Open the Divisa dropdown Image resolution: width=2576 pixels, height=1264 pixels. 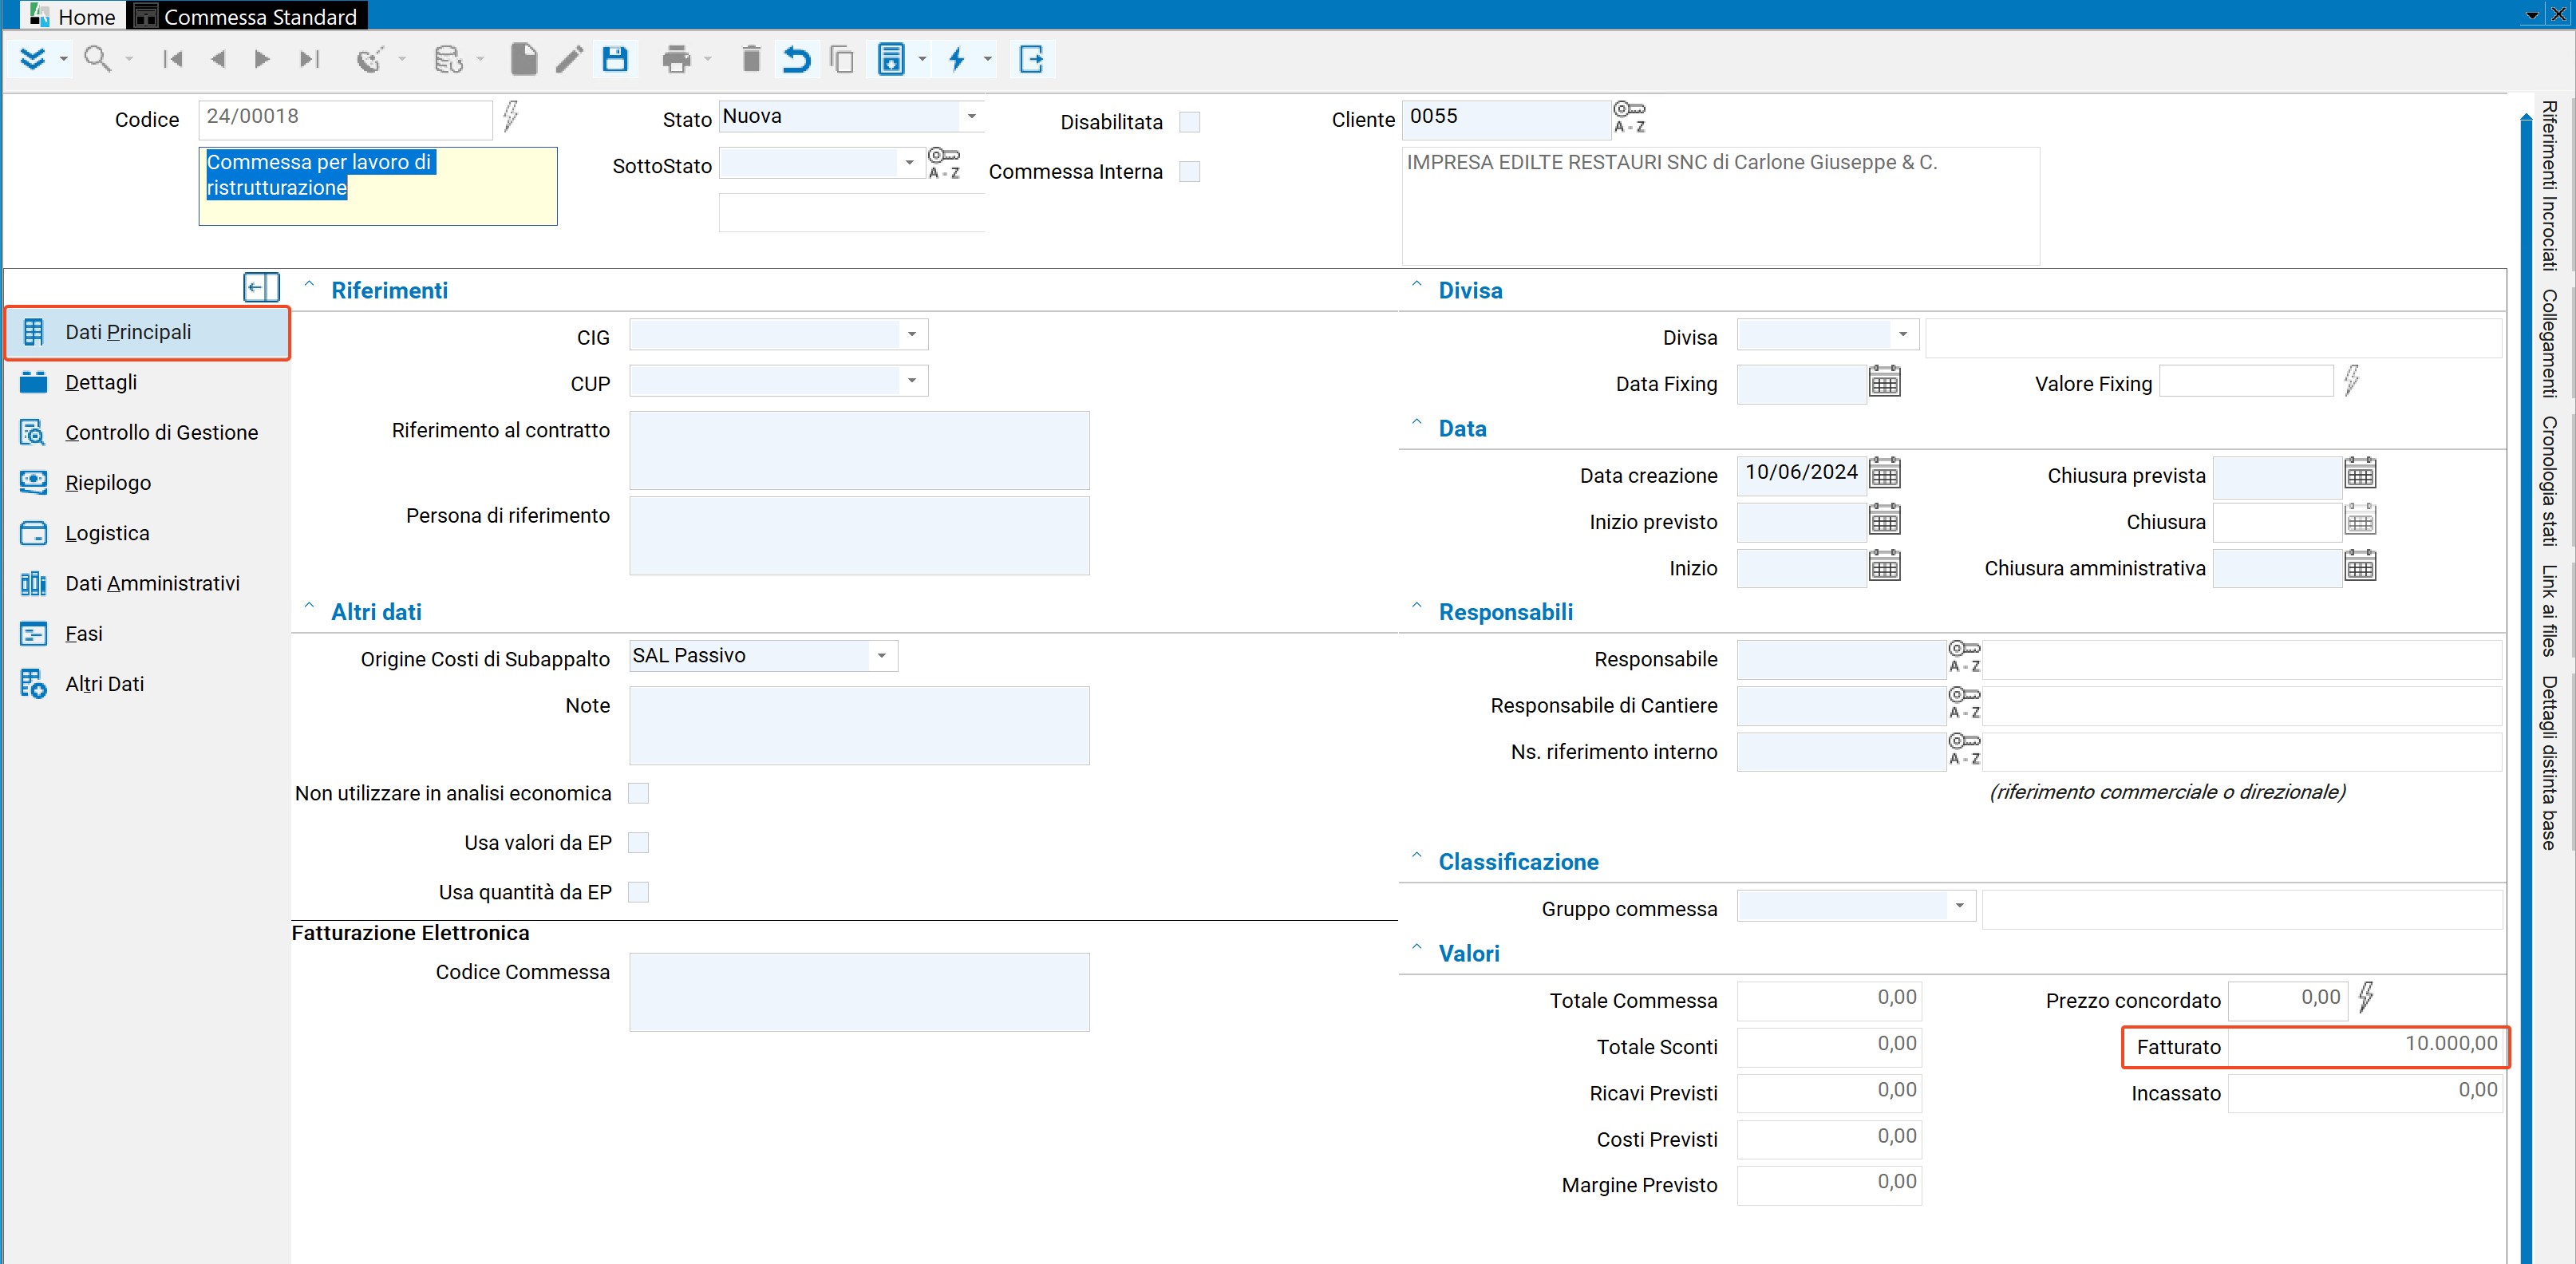1903,334
